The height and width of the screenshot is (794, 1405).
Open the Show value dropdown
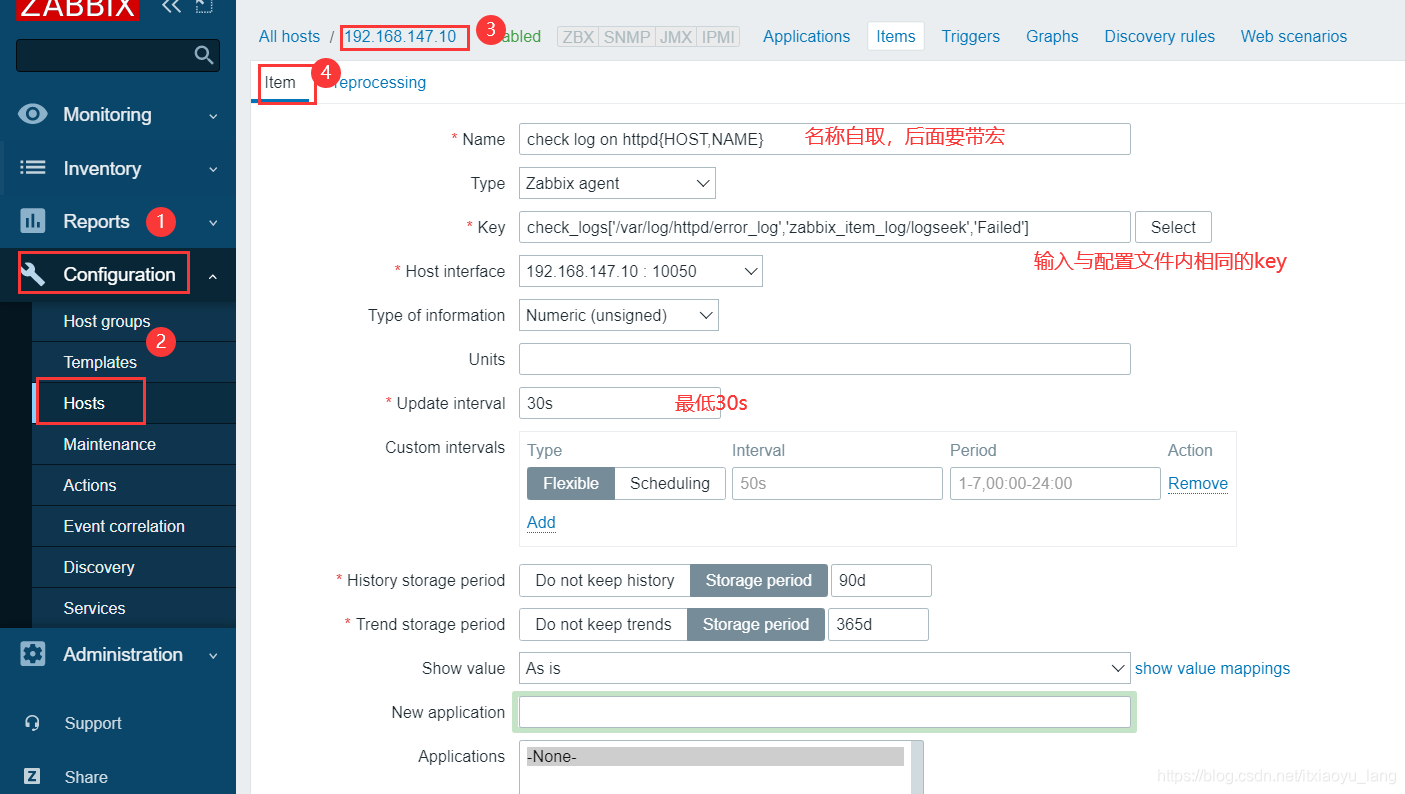coord(825,668)
